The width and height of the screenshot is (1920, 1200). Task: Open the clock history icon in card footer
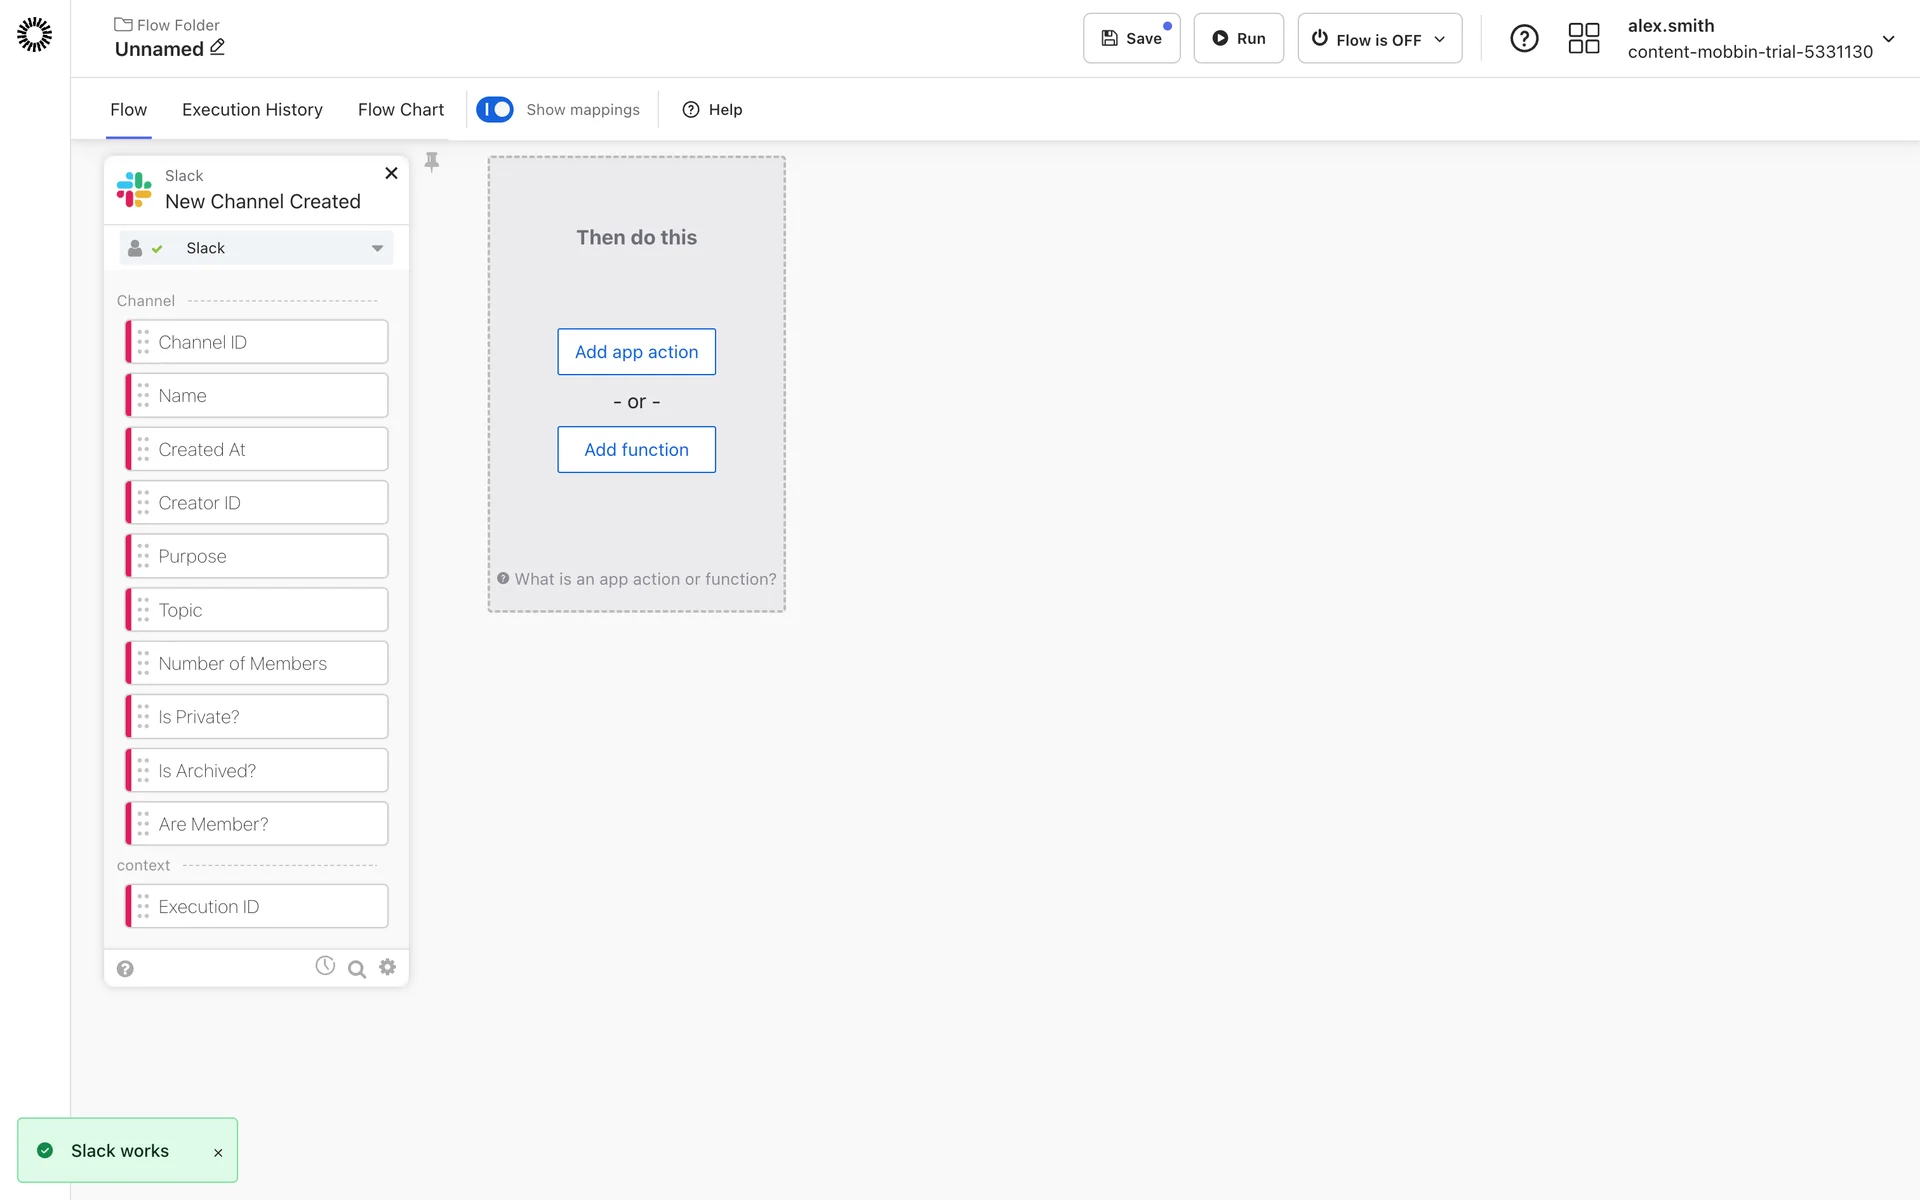point(325,966)
